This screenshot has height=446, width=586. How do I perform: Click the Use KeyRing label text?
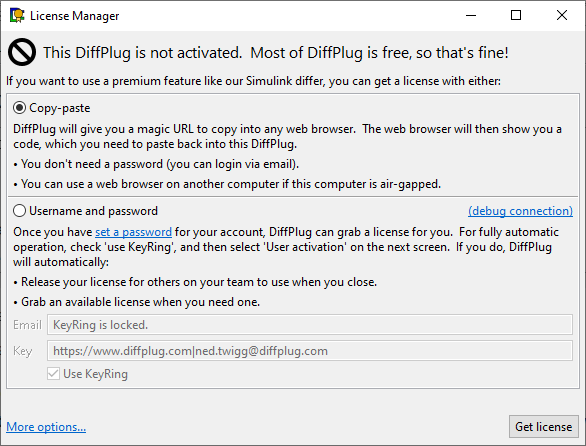tap(95, 374)
